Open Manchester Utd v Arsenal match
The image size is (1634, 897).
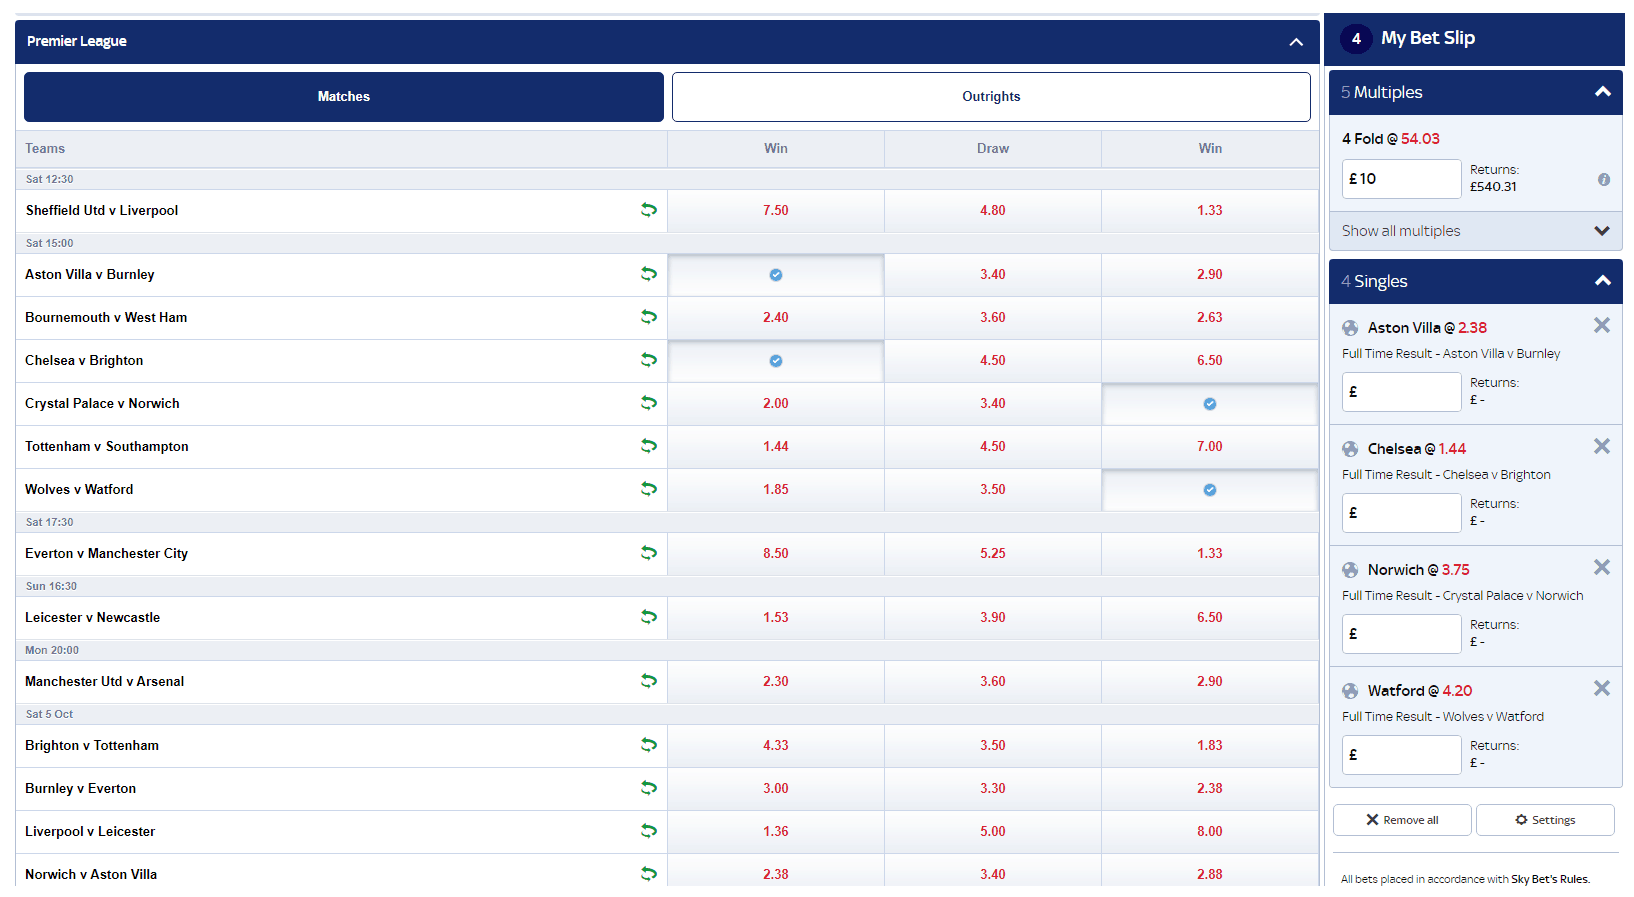coord(104,682)
